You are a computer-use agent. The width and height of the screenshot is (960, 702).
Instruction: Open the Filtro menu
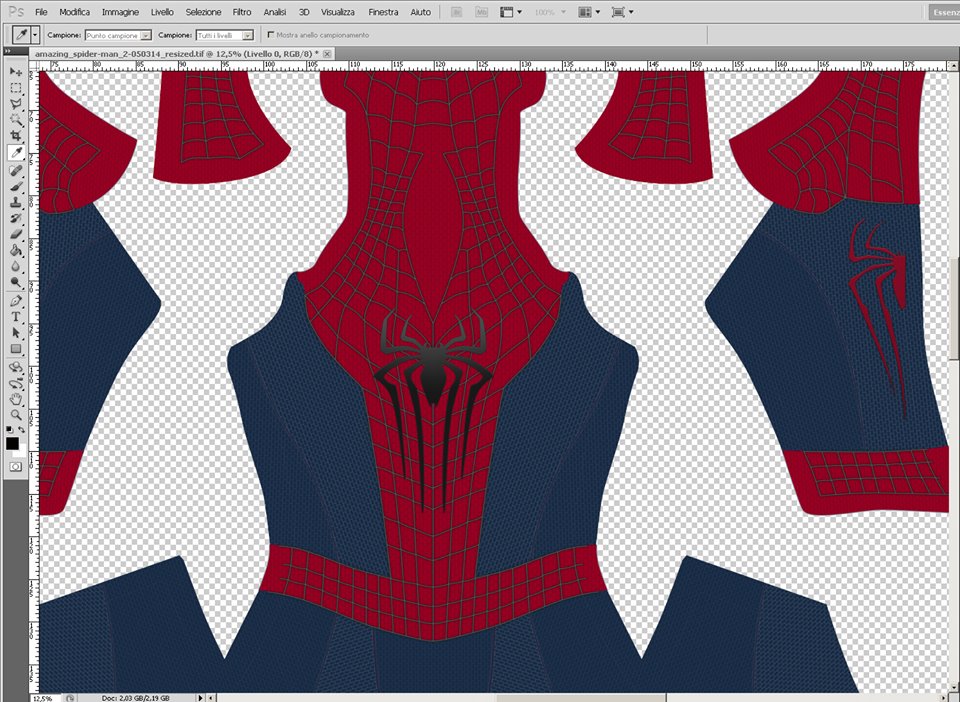[242, 12]
